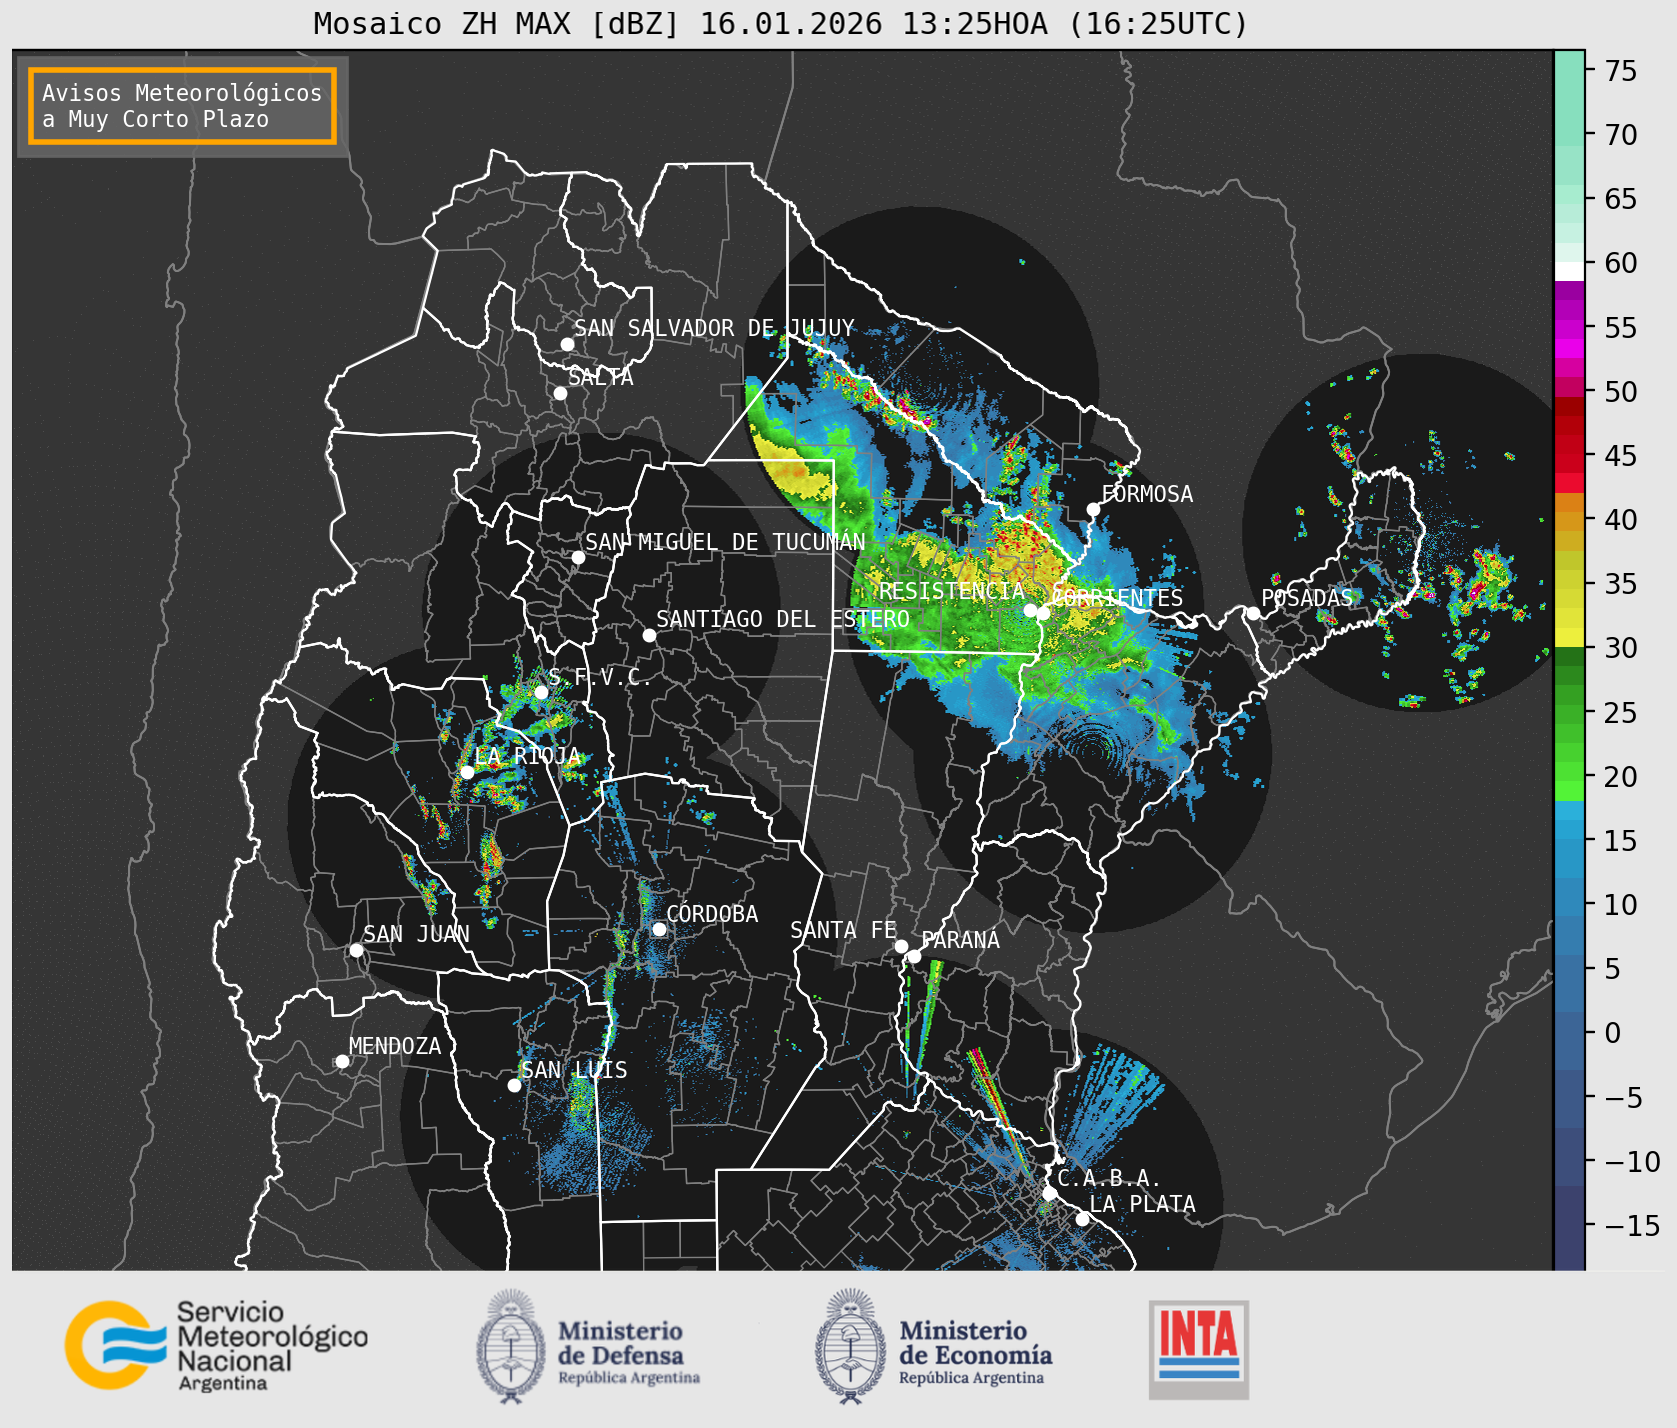Click the Ministerio de Economía logo
Image resolution: width=1677 pixels, height=1428 pixels.
(934, 1347)
